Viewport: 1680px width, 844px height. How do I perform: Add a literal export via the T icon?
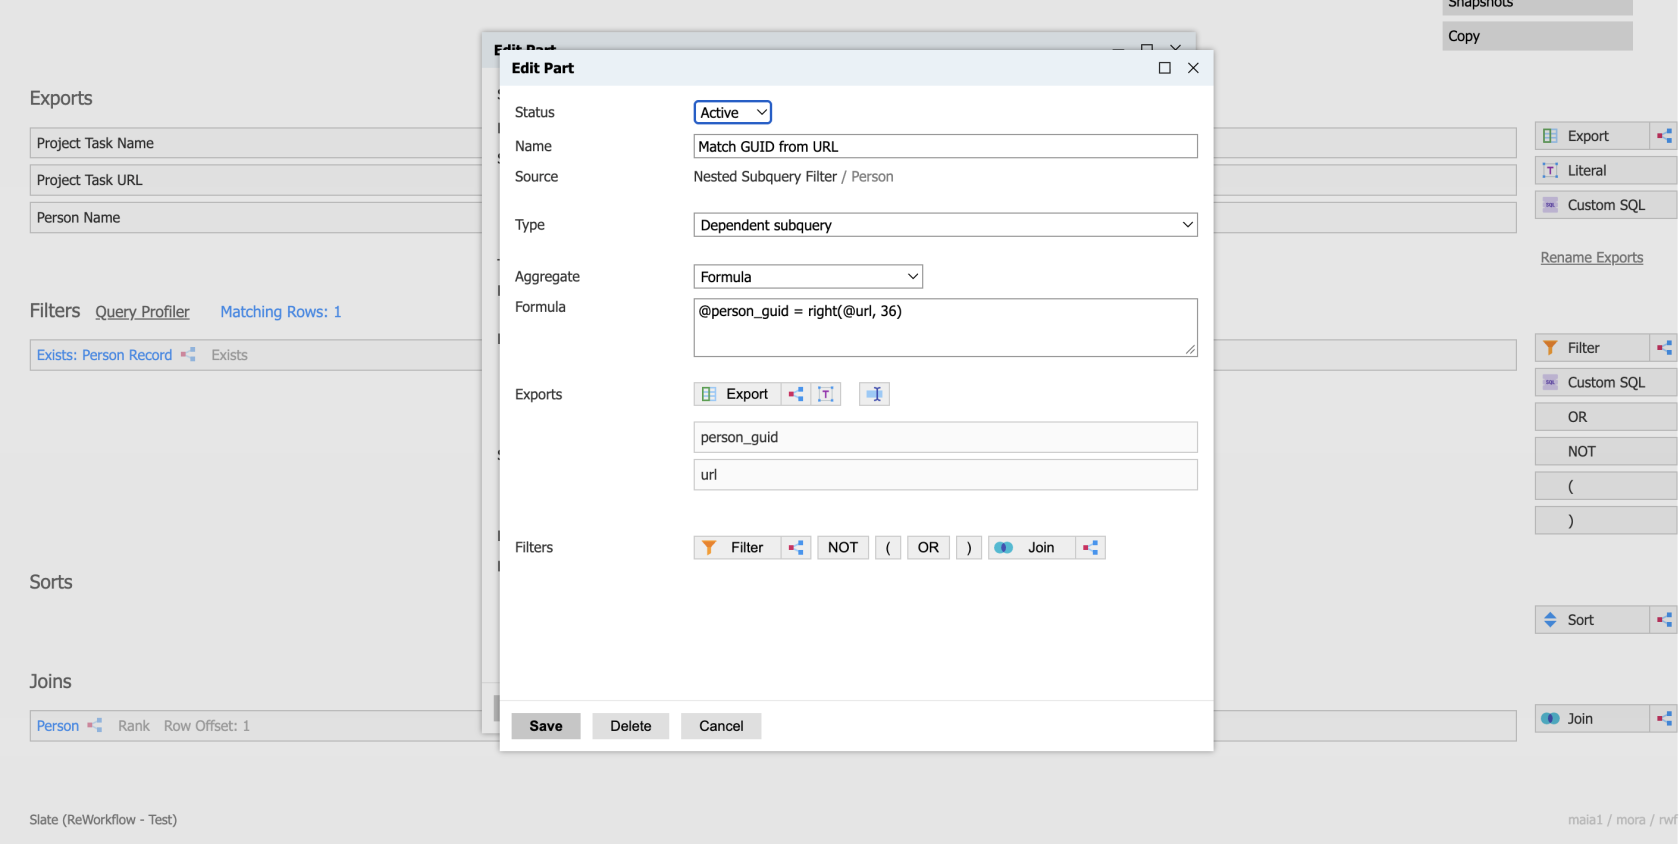[826, 394]
